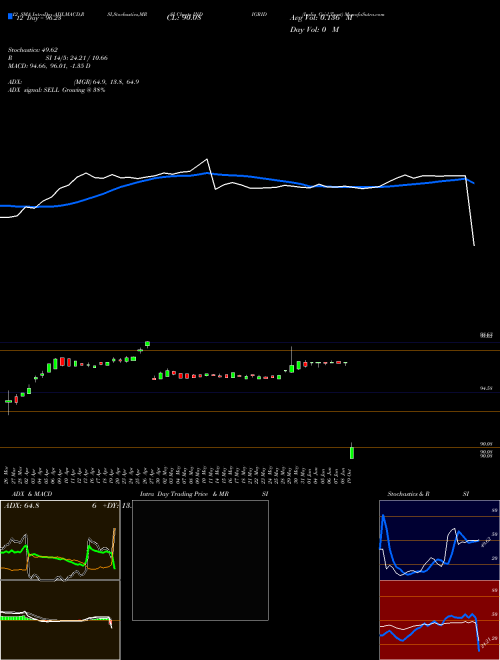The height and width of the screenshot is (660, 500).
Task: Click the 'MACD: 94.66, 96.01, -1.35 D' line
Action: pos(49,66)
